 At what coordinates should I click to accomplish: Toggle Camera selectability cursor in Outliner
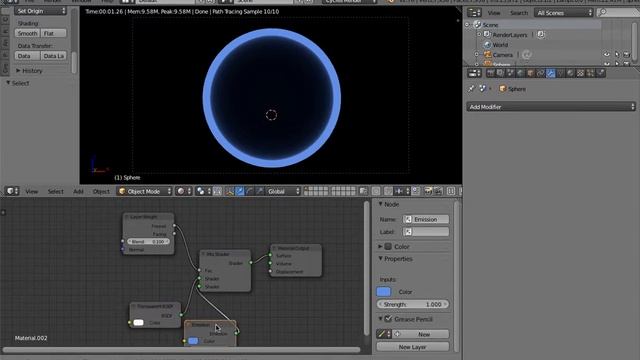(x=617, y=54)
